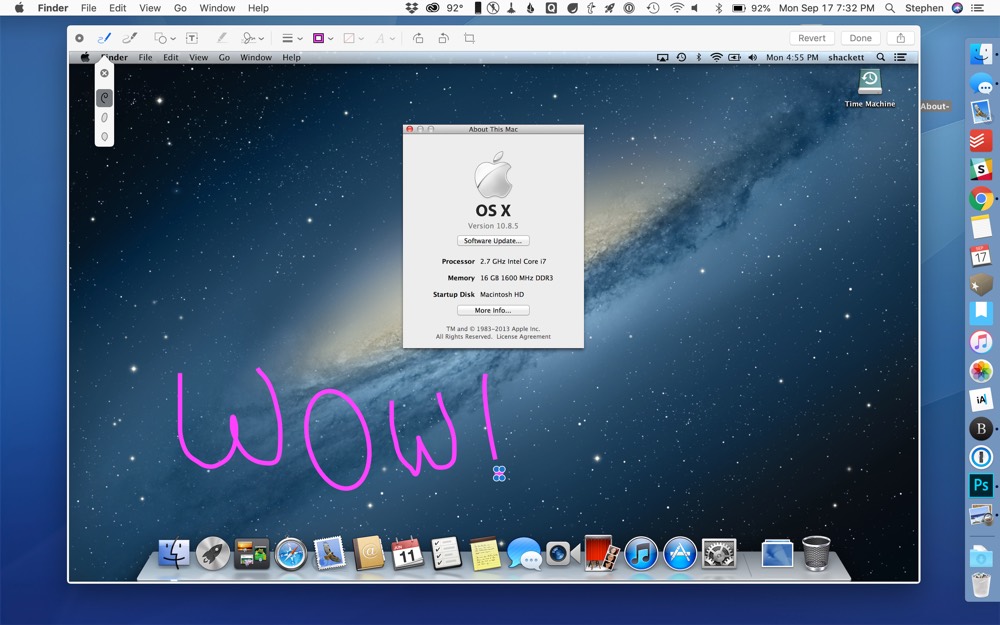This screenshot has width=1000, height=625.
Task: Close the stroke style popover
Action: [105, 73]
